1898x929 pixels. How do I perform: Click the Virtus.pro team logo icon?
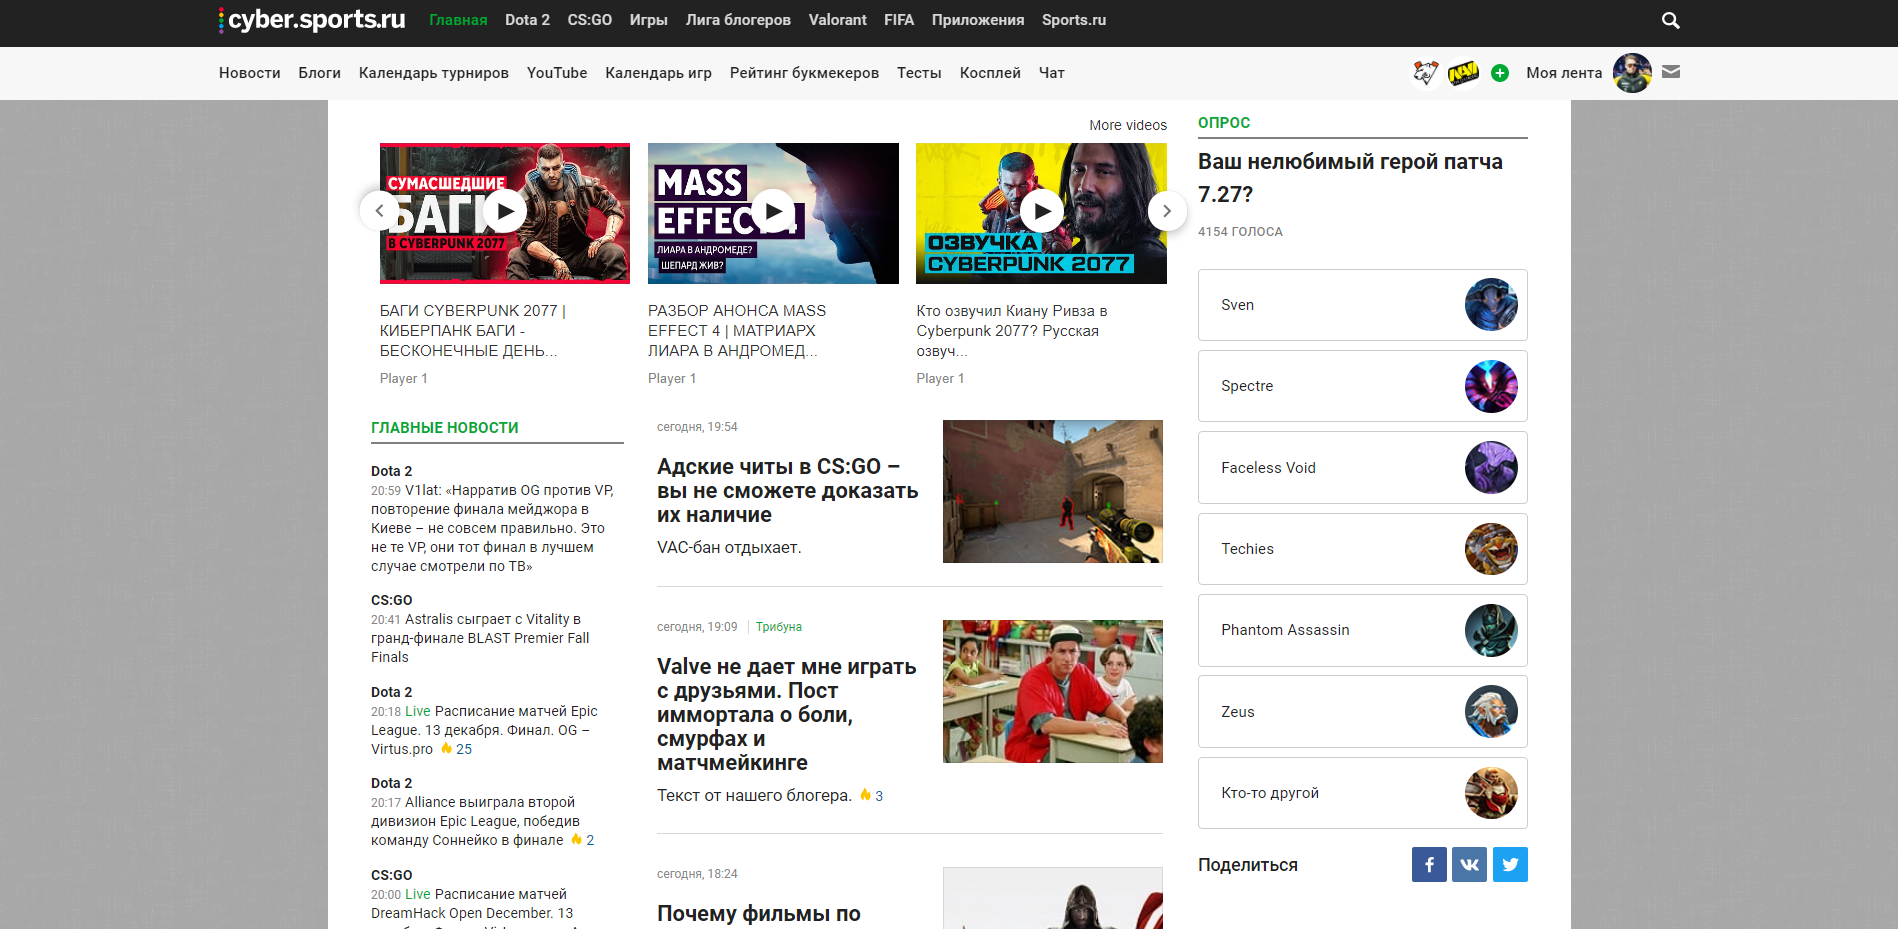[1426, 72]
